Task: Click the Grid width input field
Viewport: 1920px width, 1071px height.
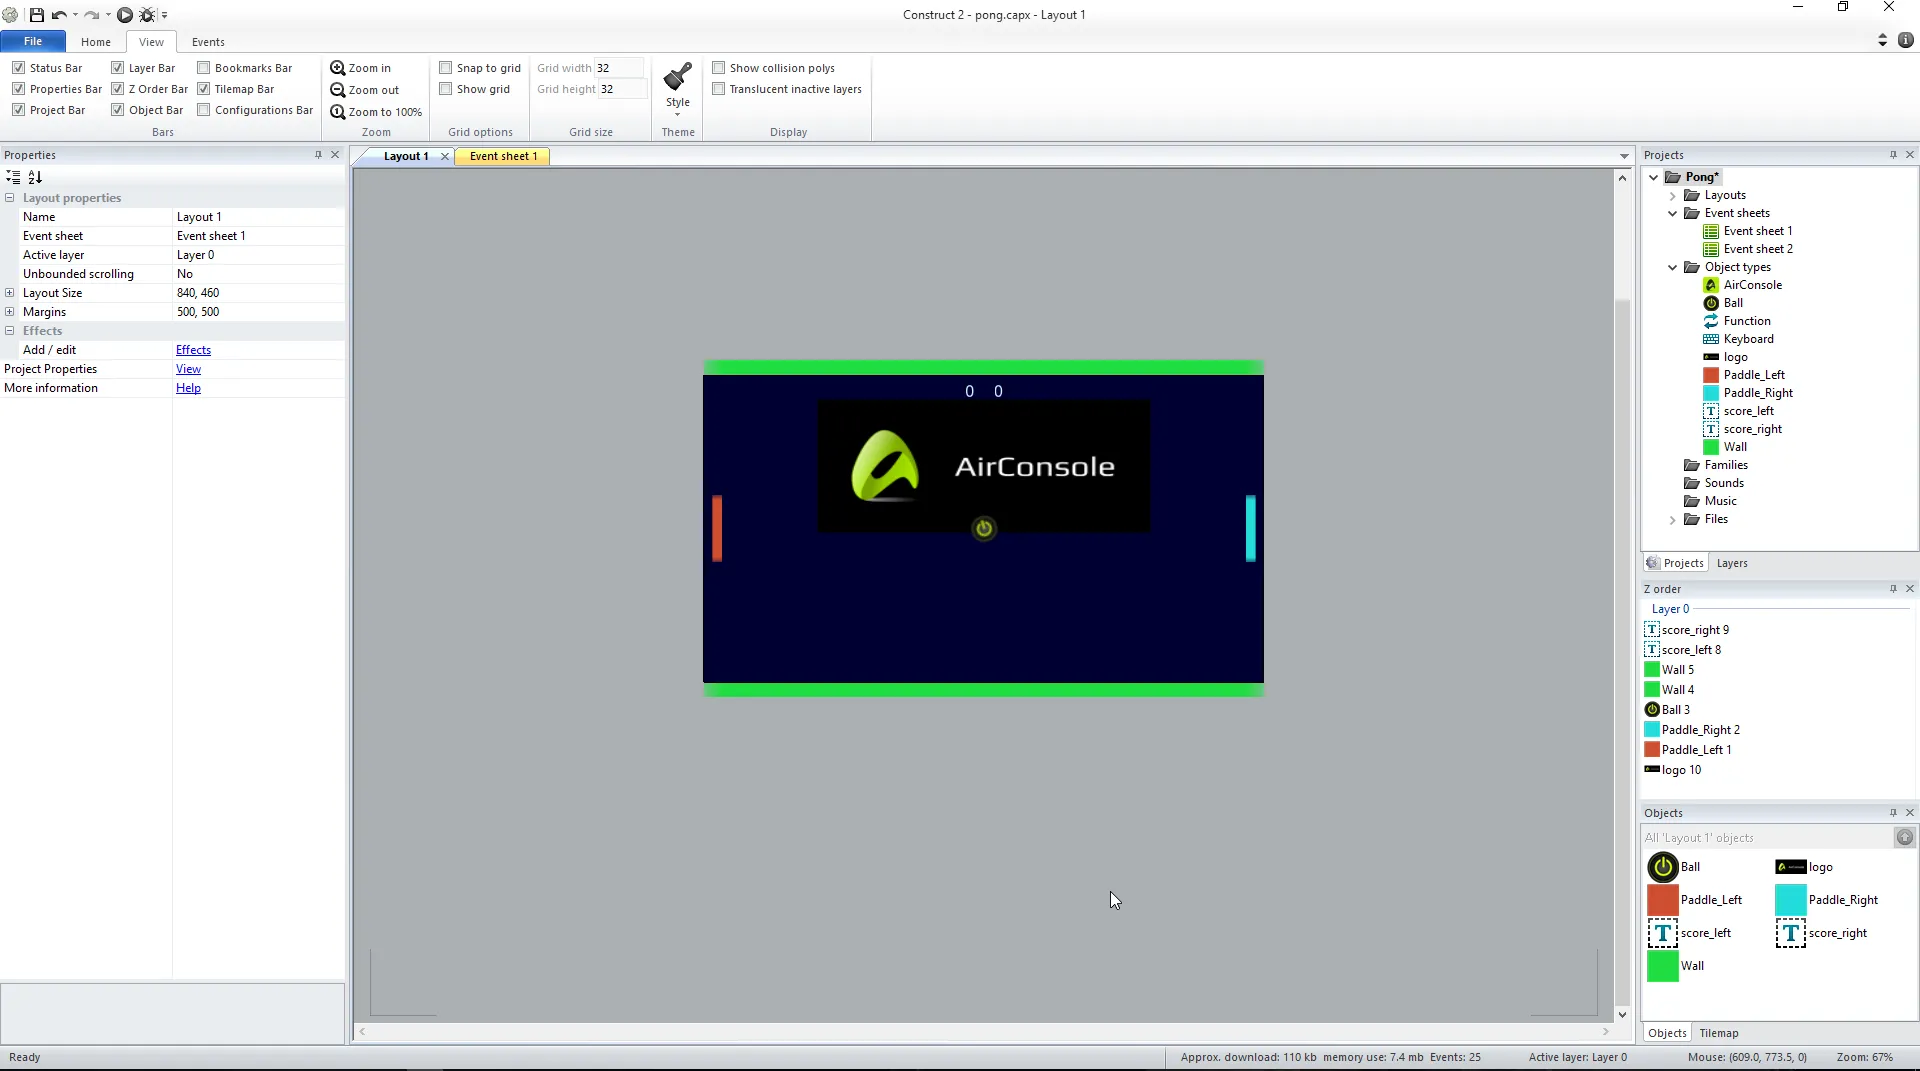Action: point(620,68)
